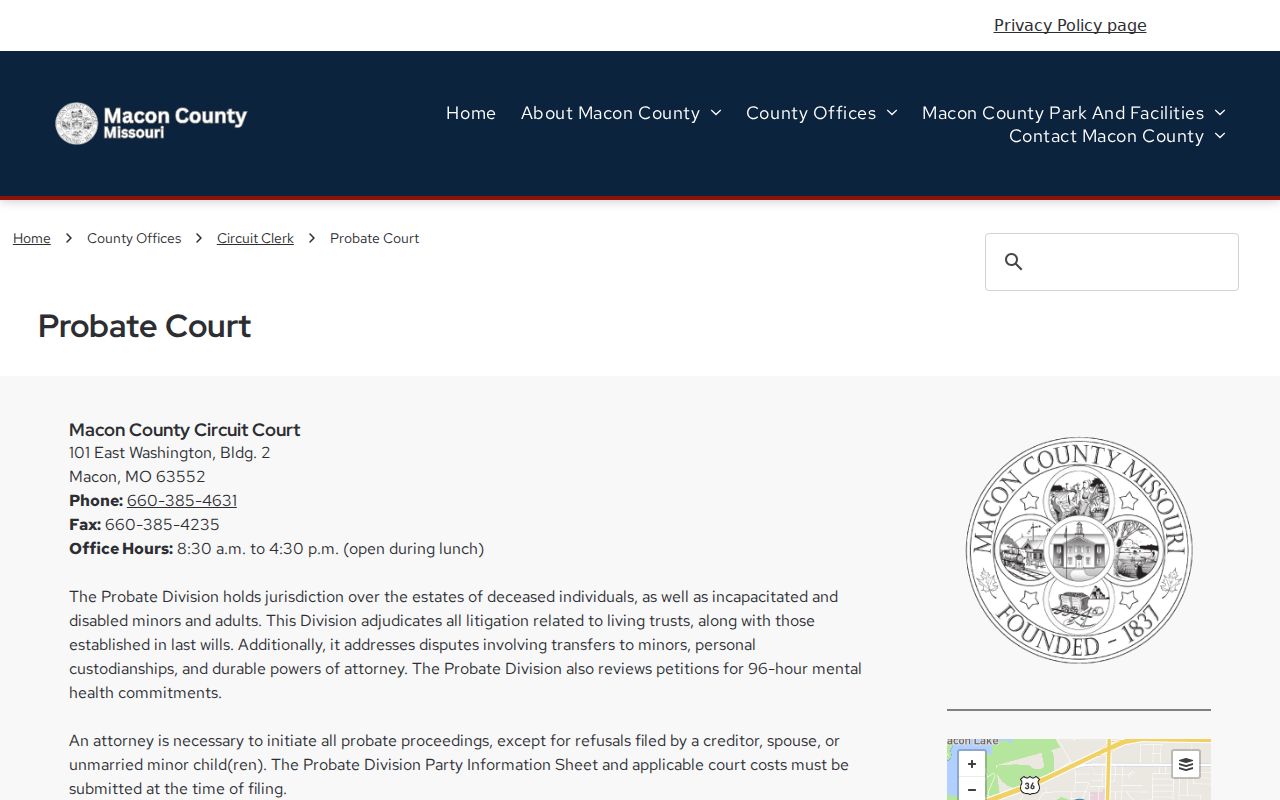Open the Contact Macon County menu
Image resolution: width=1280 pixels, height=800 pixels.
(1106, 136)
